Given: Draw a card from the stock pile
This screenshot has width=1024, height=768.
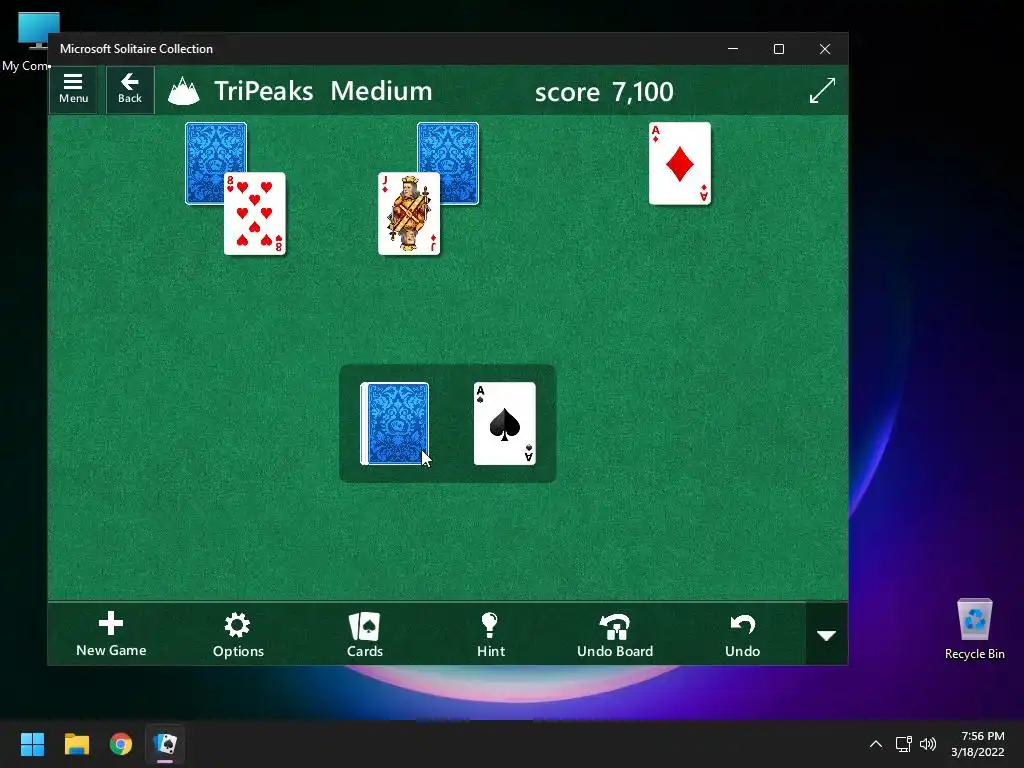Looking at the screenshot, I should [395, 424].
